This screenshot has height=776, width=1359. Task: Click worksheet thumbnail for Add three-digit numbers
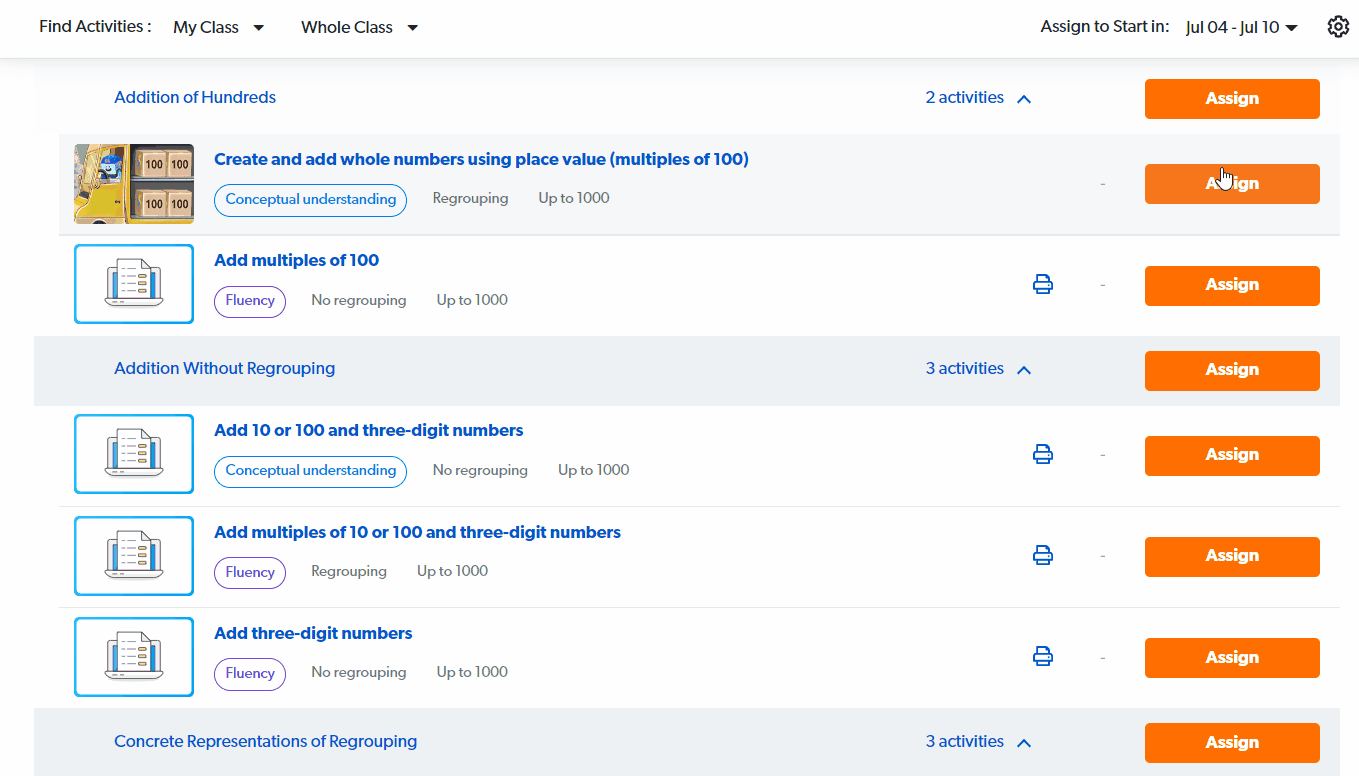[x=134, y=657]
